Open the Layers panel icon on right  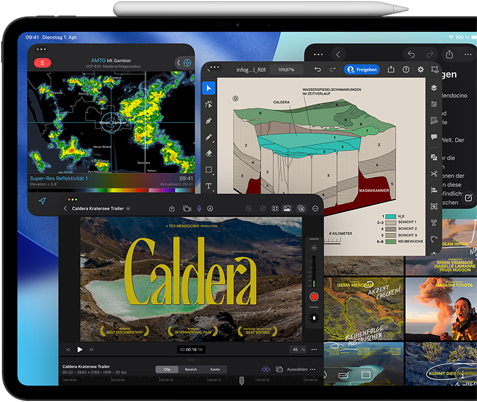click(x=434, y=88)
